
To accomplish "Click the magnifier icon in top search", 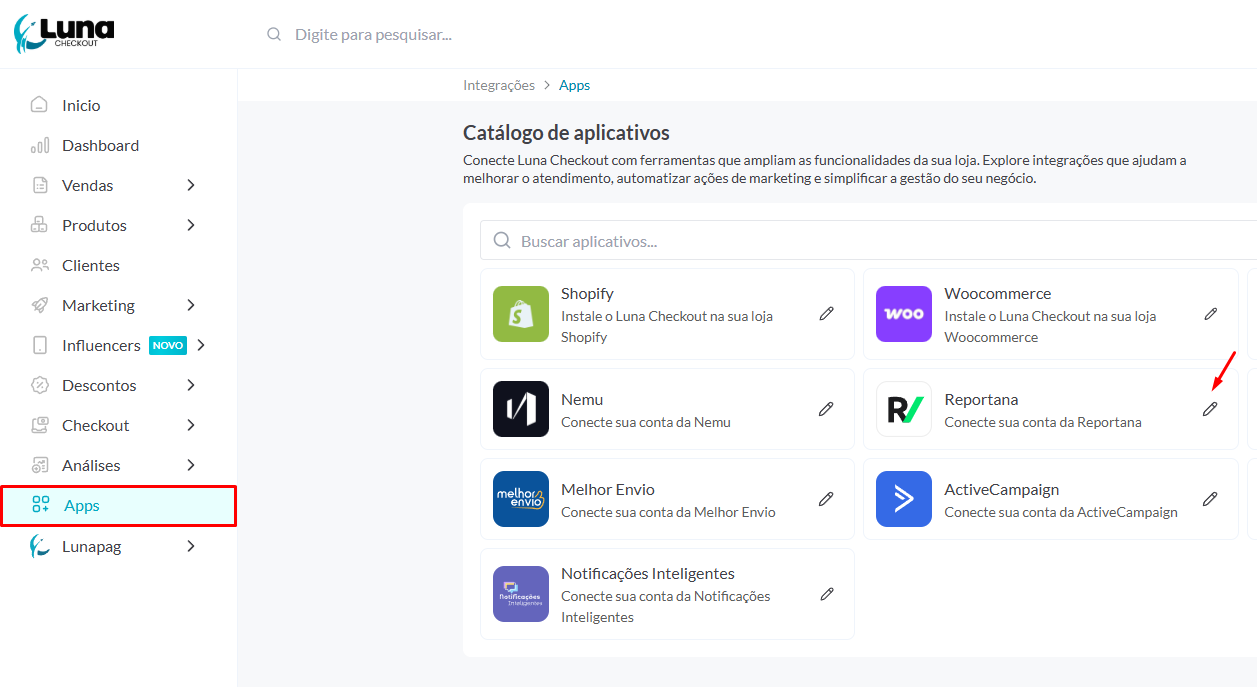I will (274, 34).
